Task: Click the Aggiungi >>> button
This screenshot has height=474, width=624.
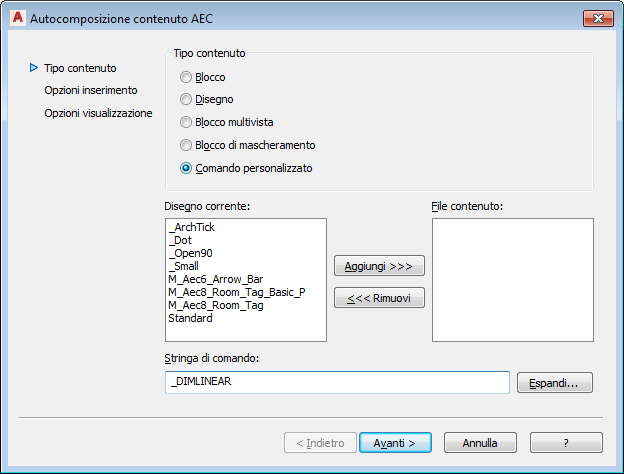Action: click(379, 265)
